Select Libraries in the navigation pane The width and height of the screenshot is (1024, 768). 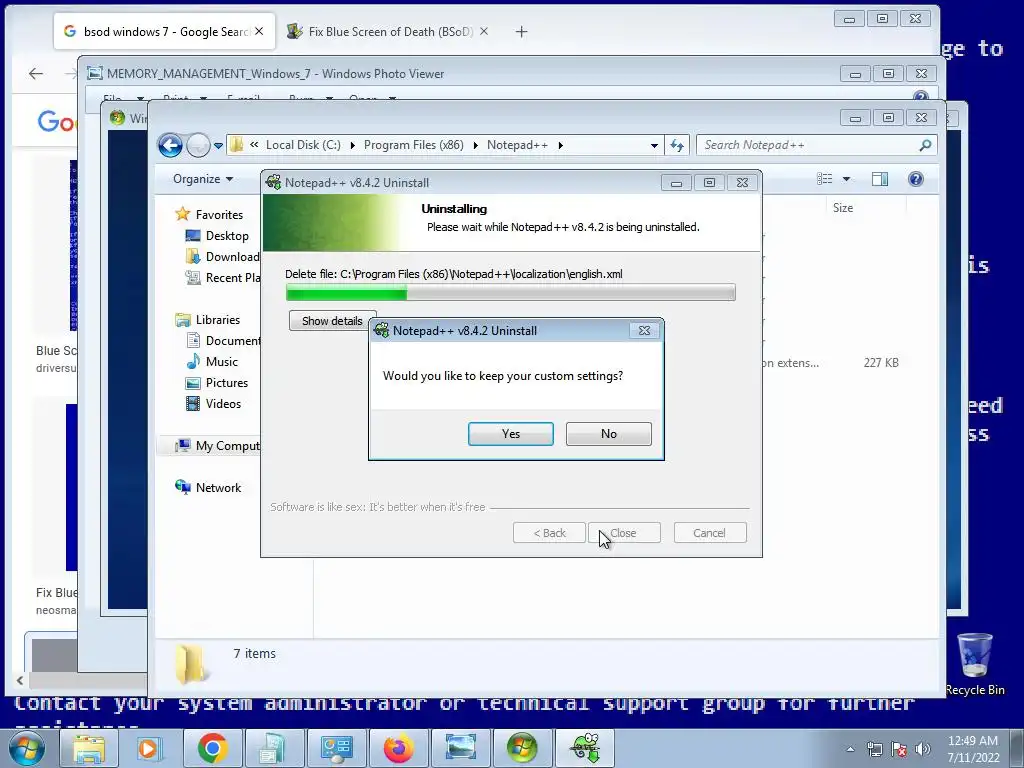[x=208, y=319]
